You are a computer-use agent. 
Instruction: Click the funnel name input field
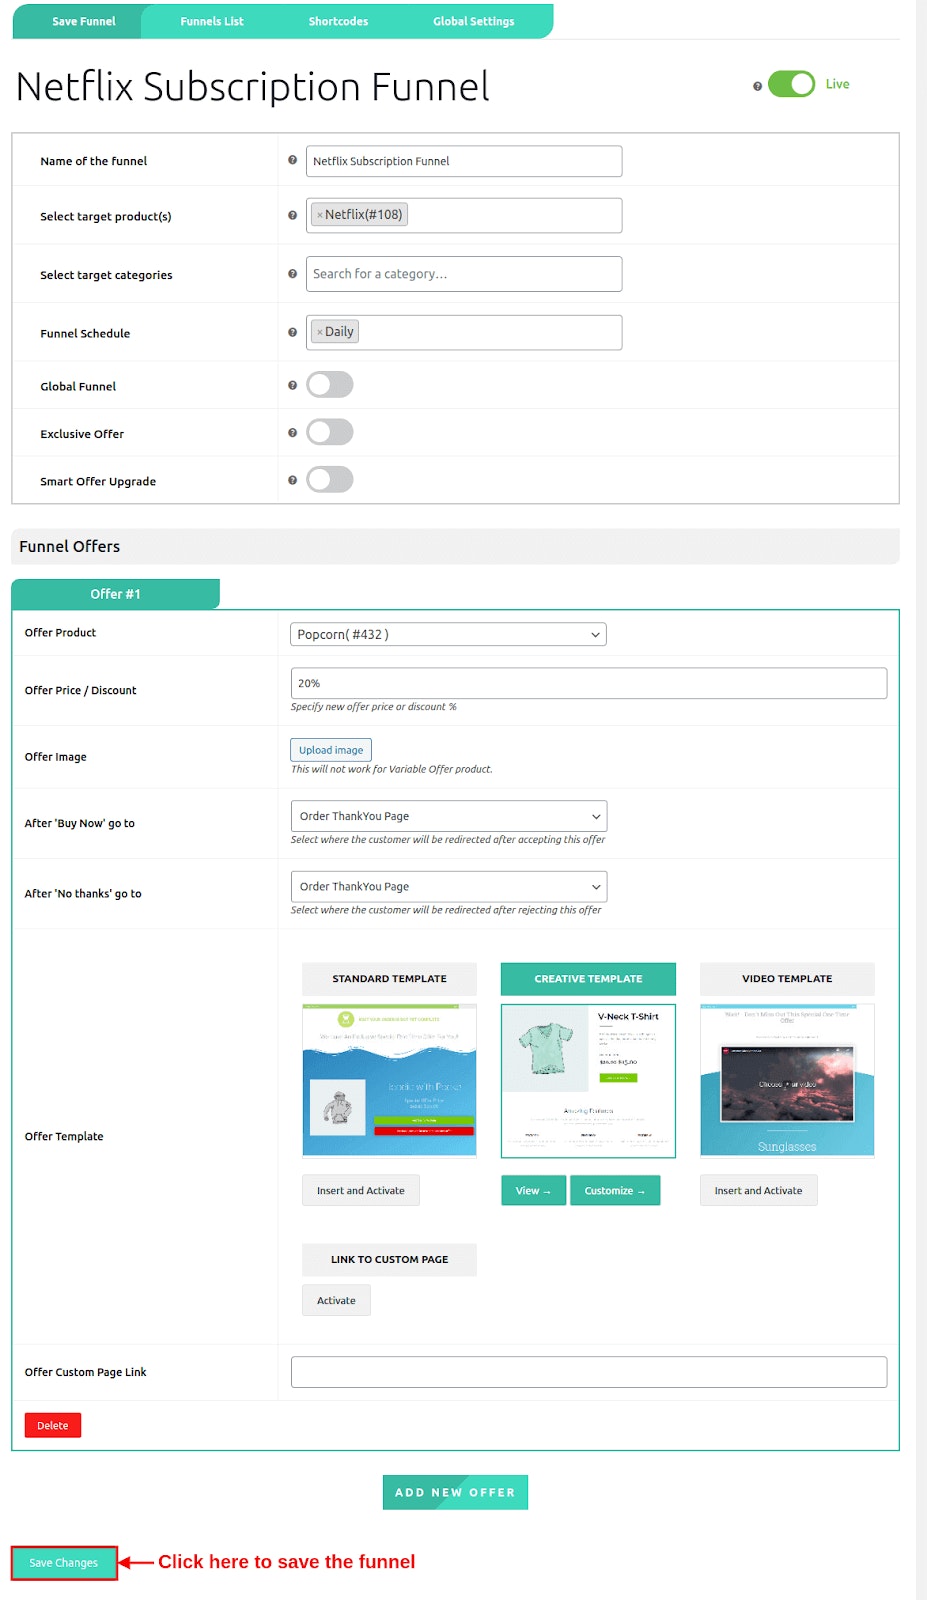coord(464,161)
